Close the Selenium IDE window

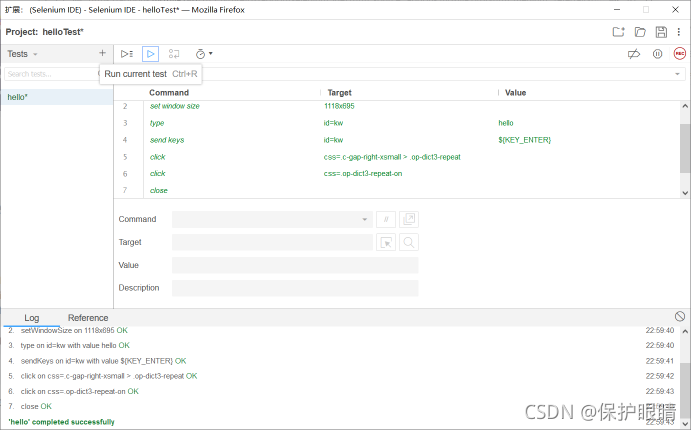pos(675,10)
